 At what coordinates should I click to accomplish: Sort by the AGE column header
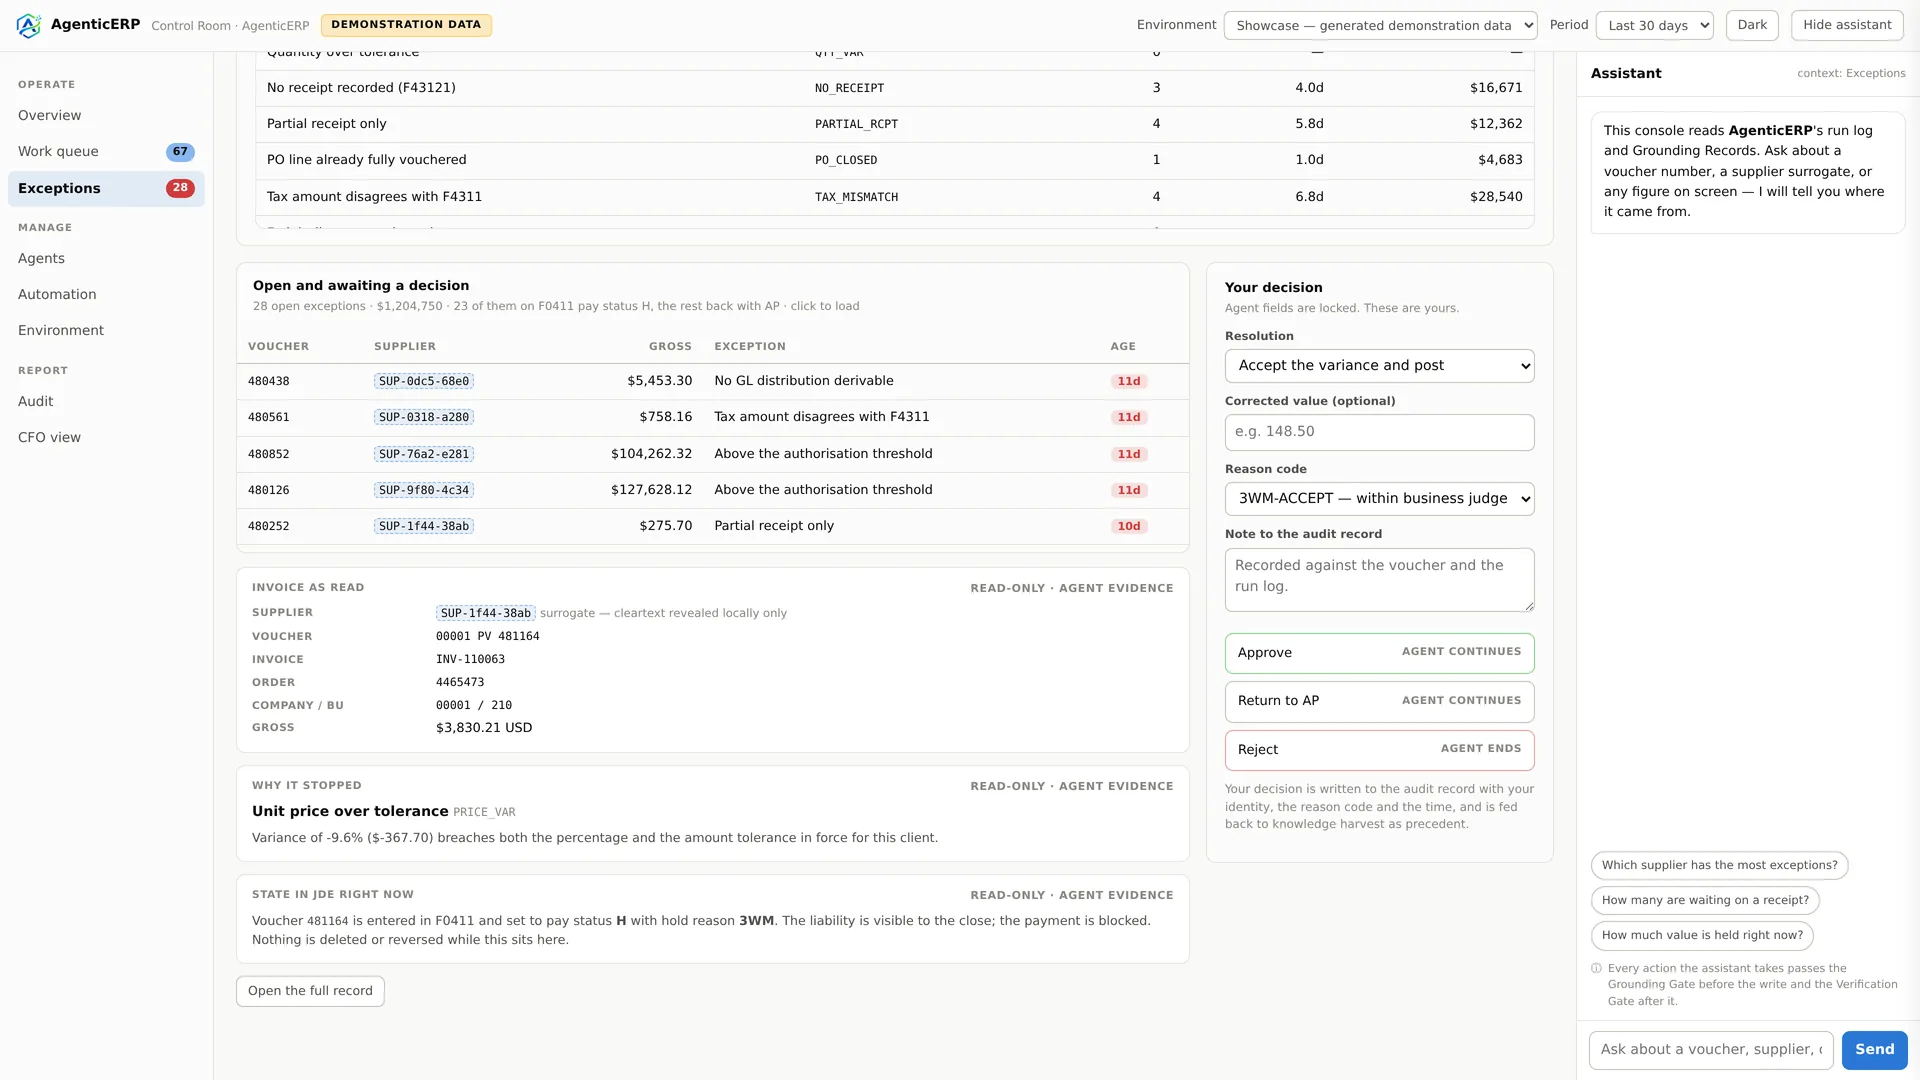[1123, 347]
